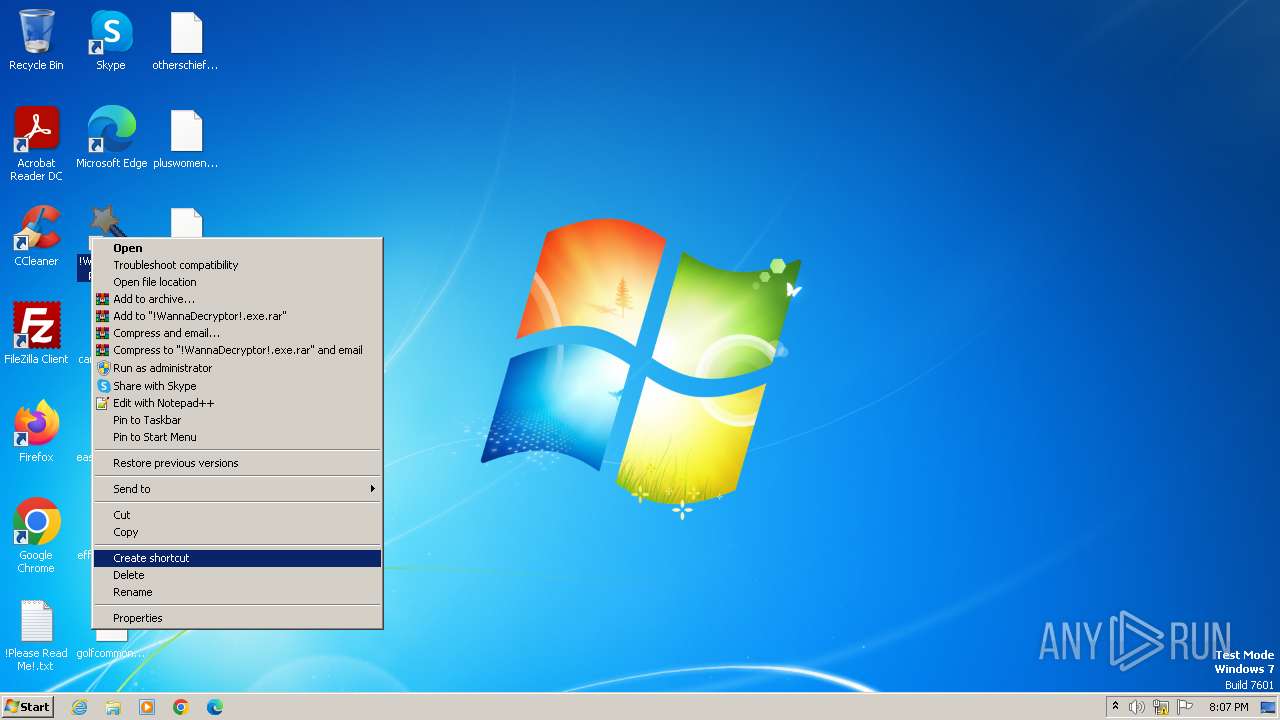The width and height of the screenshot is (1280, 720).
Task: Launch the Firefox desktop shortcut
Action: (x=36, y=432)
